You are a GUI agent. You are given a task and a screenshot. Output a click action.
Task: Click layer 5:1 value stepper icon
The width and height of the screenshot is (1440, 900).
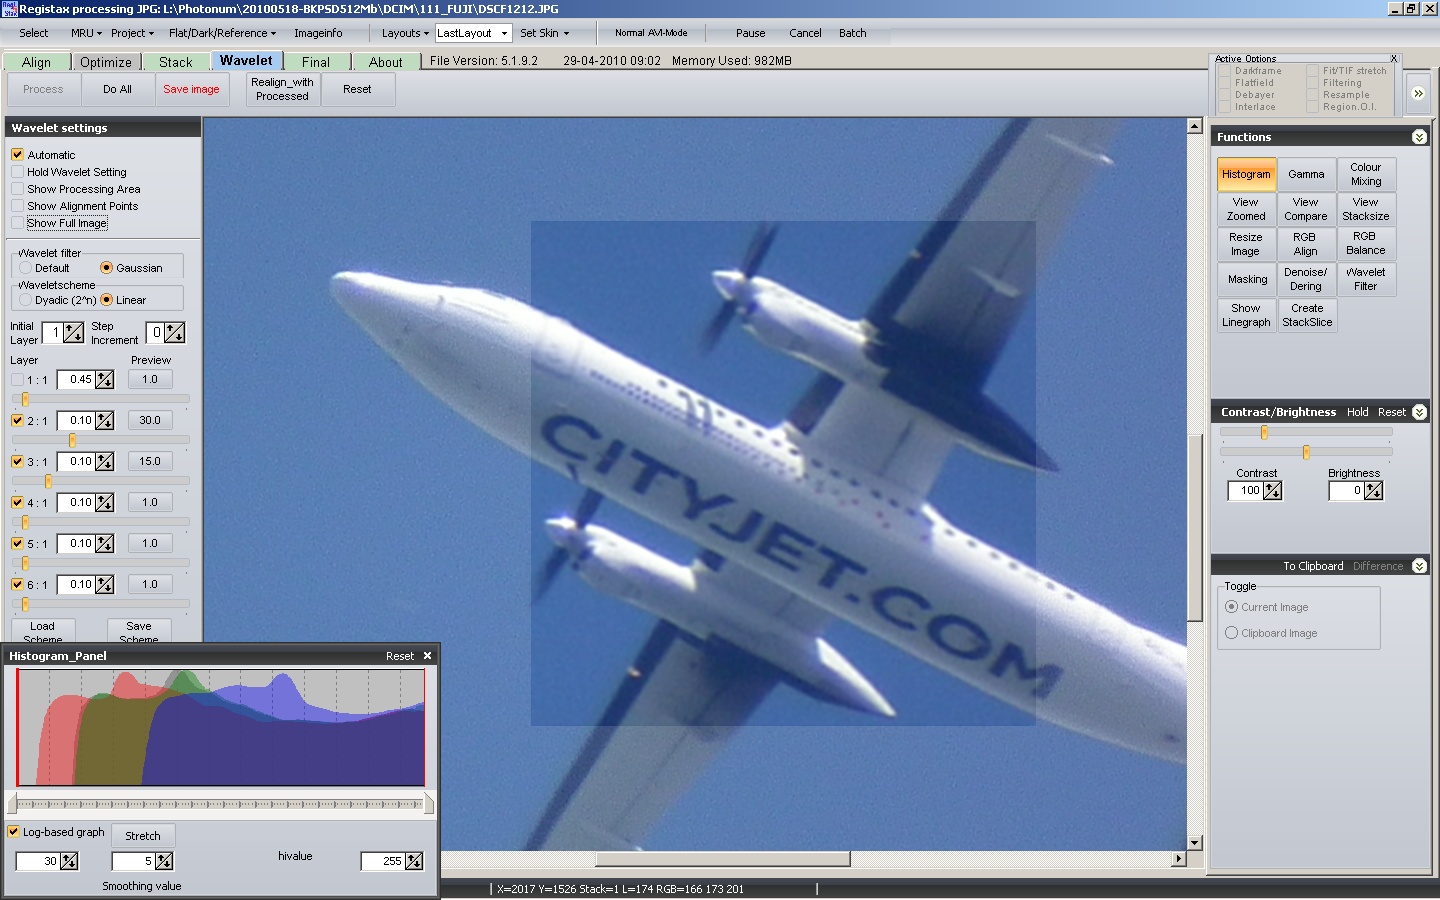[104, 544]
